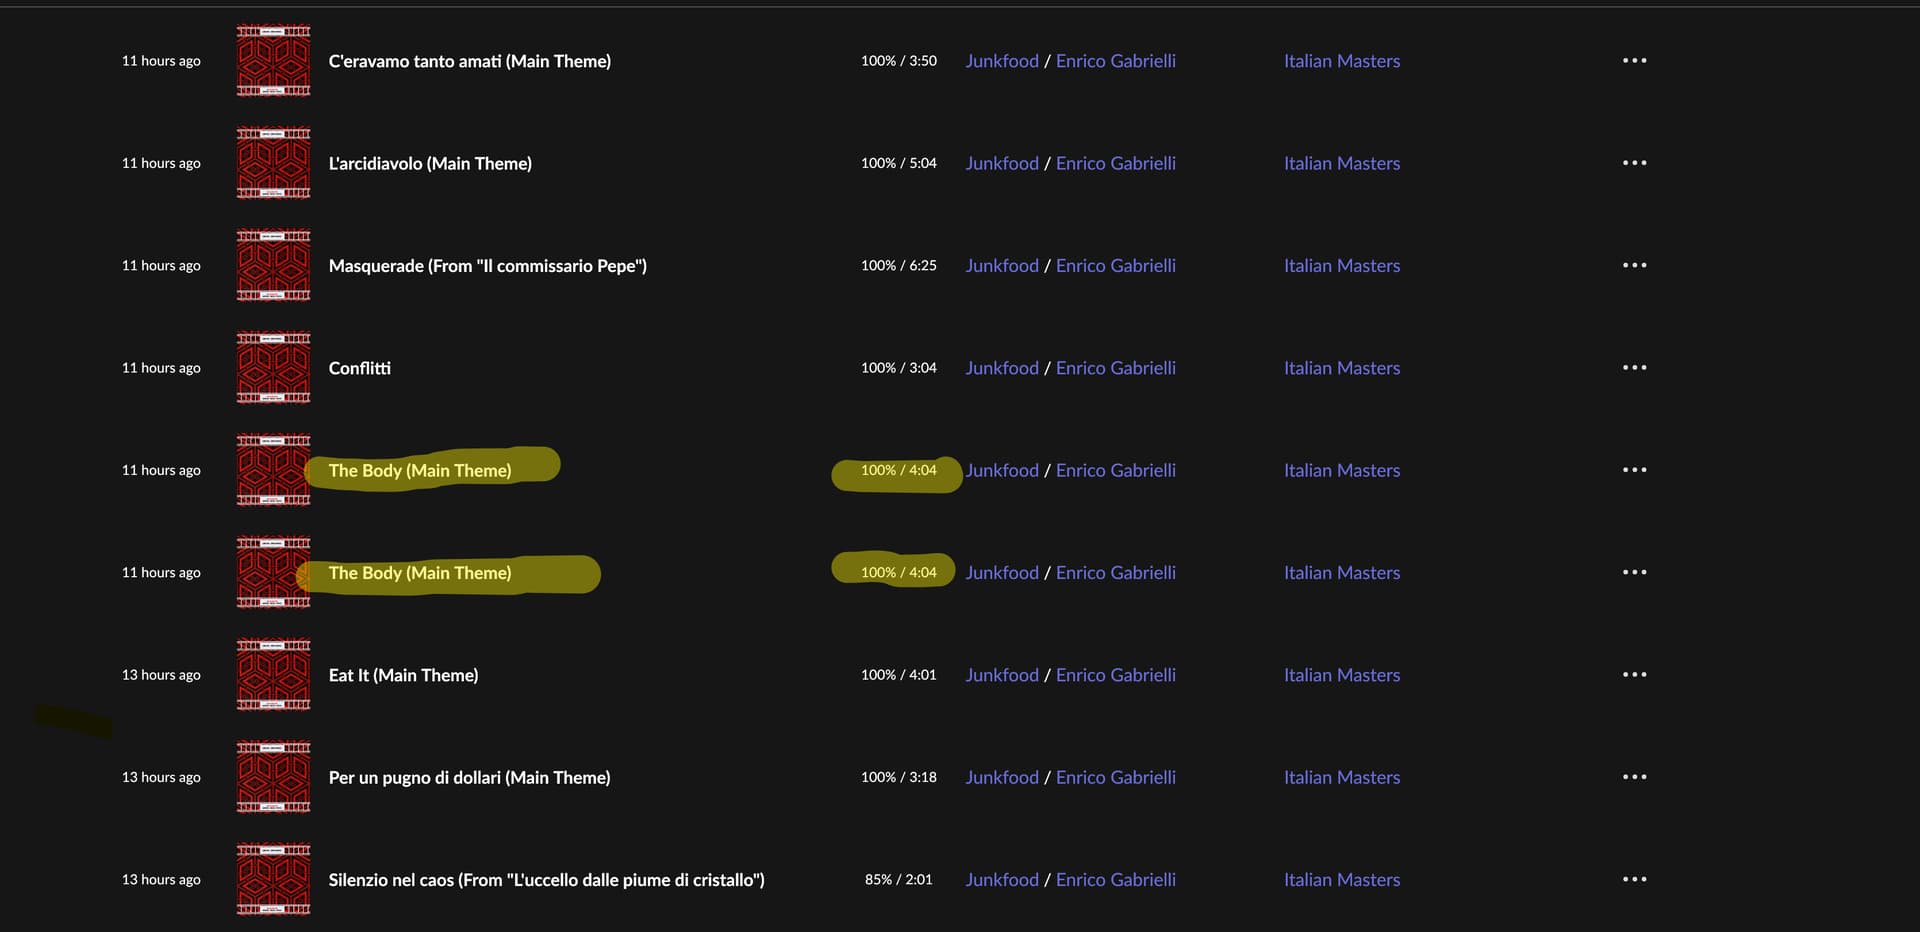Open Italian Masters album in L'arcidiavolo row
Image resolution: width=1920 pixels, height=932 pixels.
[1342, 163]
